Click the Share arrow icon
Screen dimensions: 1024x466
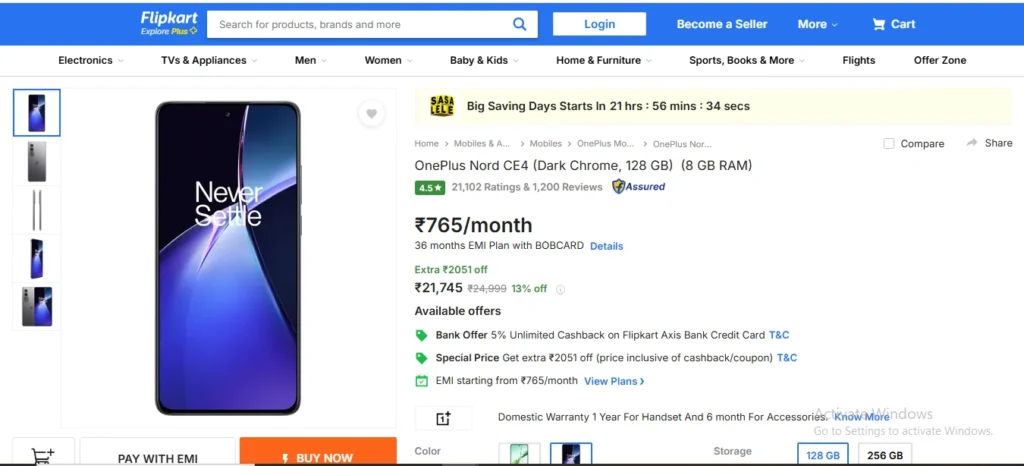[972, 142]
